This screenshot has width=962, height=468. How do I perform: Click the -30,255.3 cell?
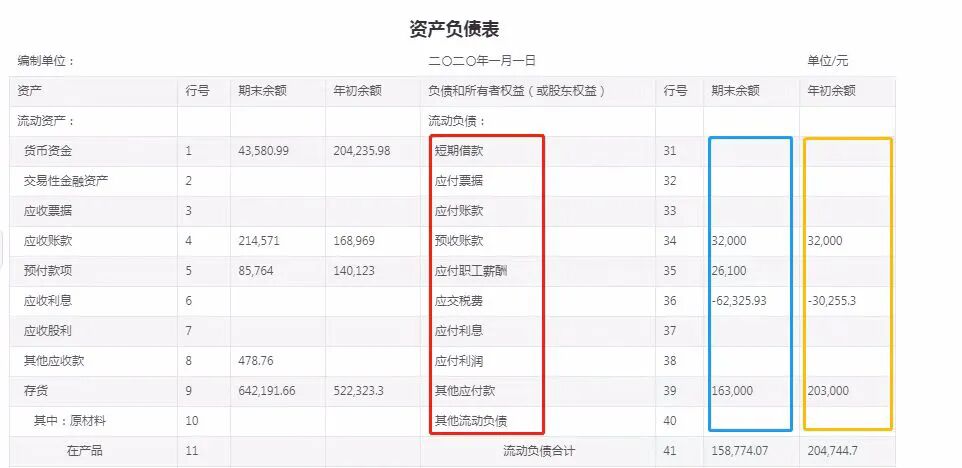pyautogui.click(x=831, y=301)
